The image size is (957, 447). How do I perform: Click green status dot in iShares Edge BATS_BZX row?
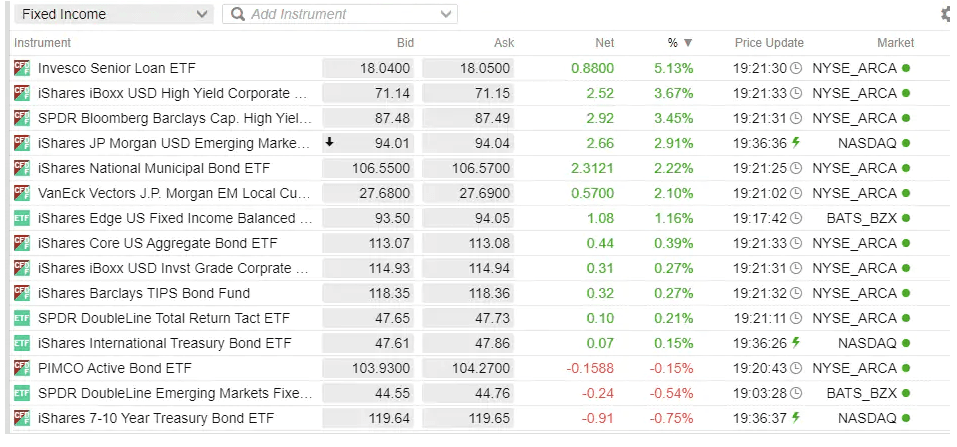point(906,218)
